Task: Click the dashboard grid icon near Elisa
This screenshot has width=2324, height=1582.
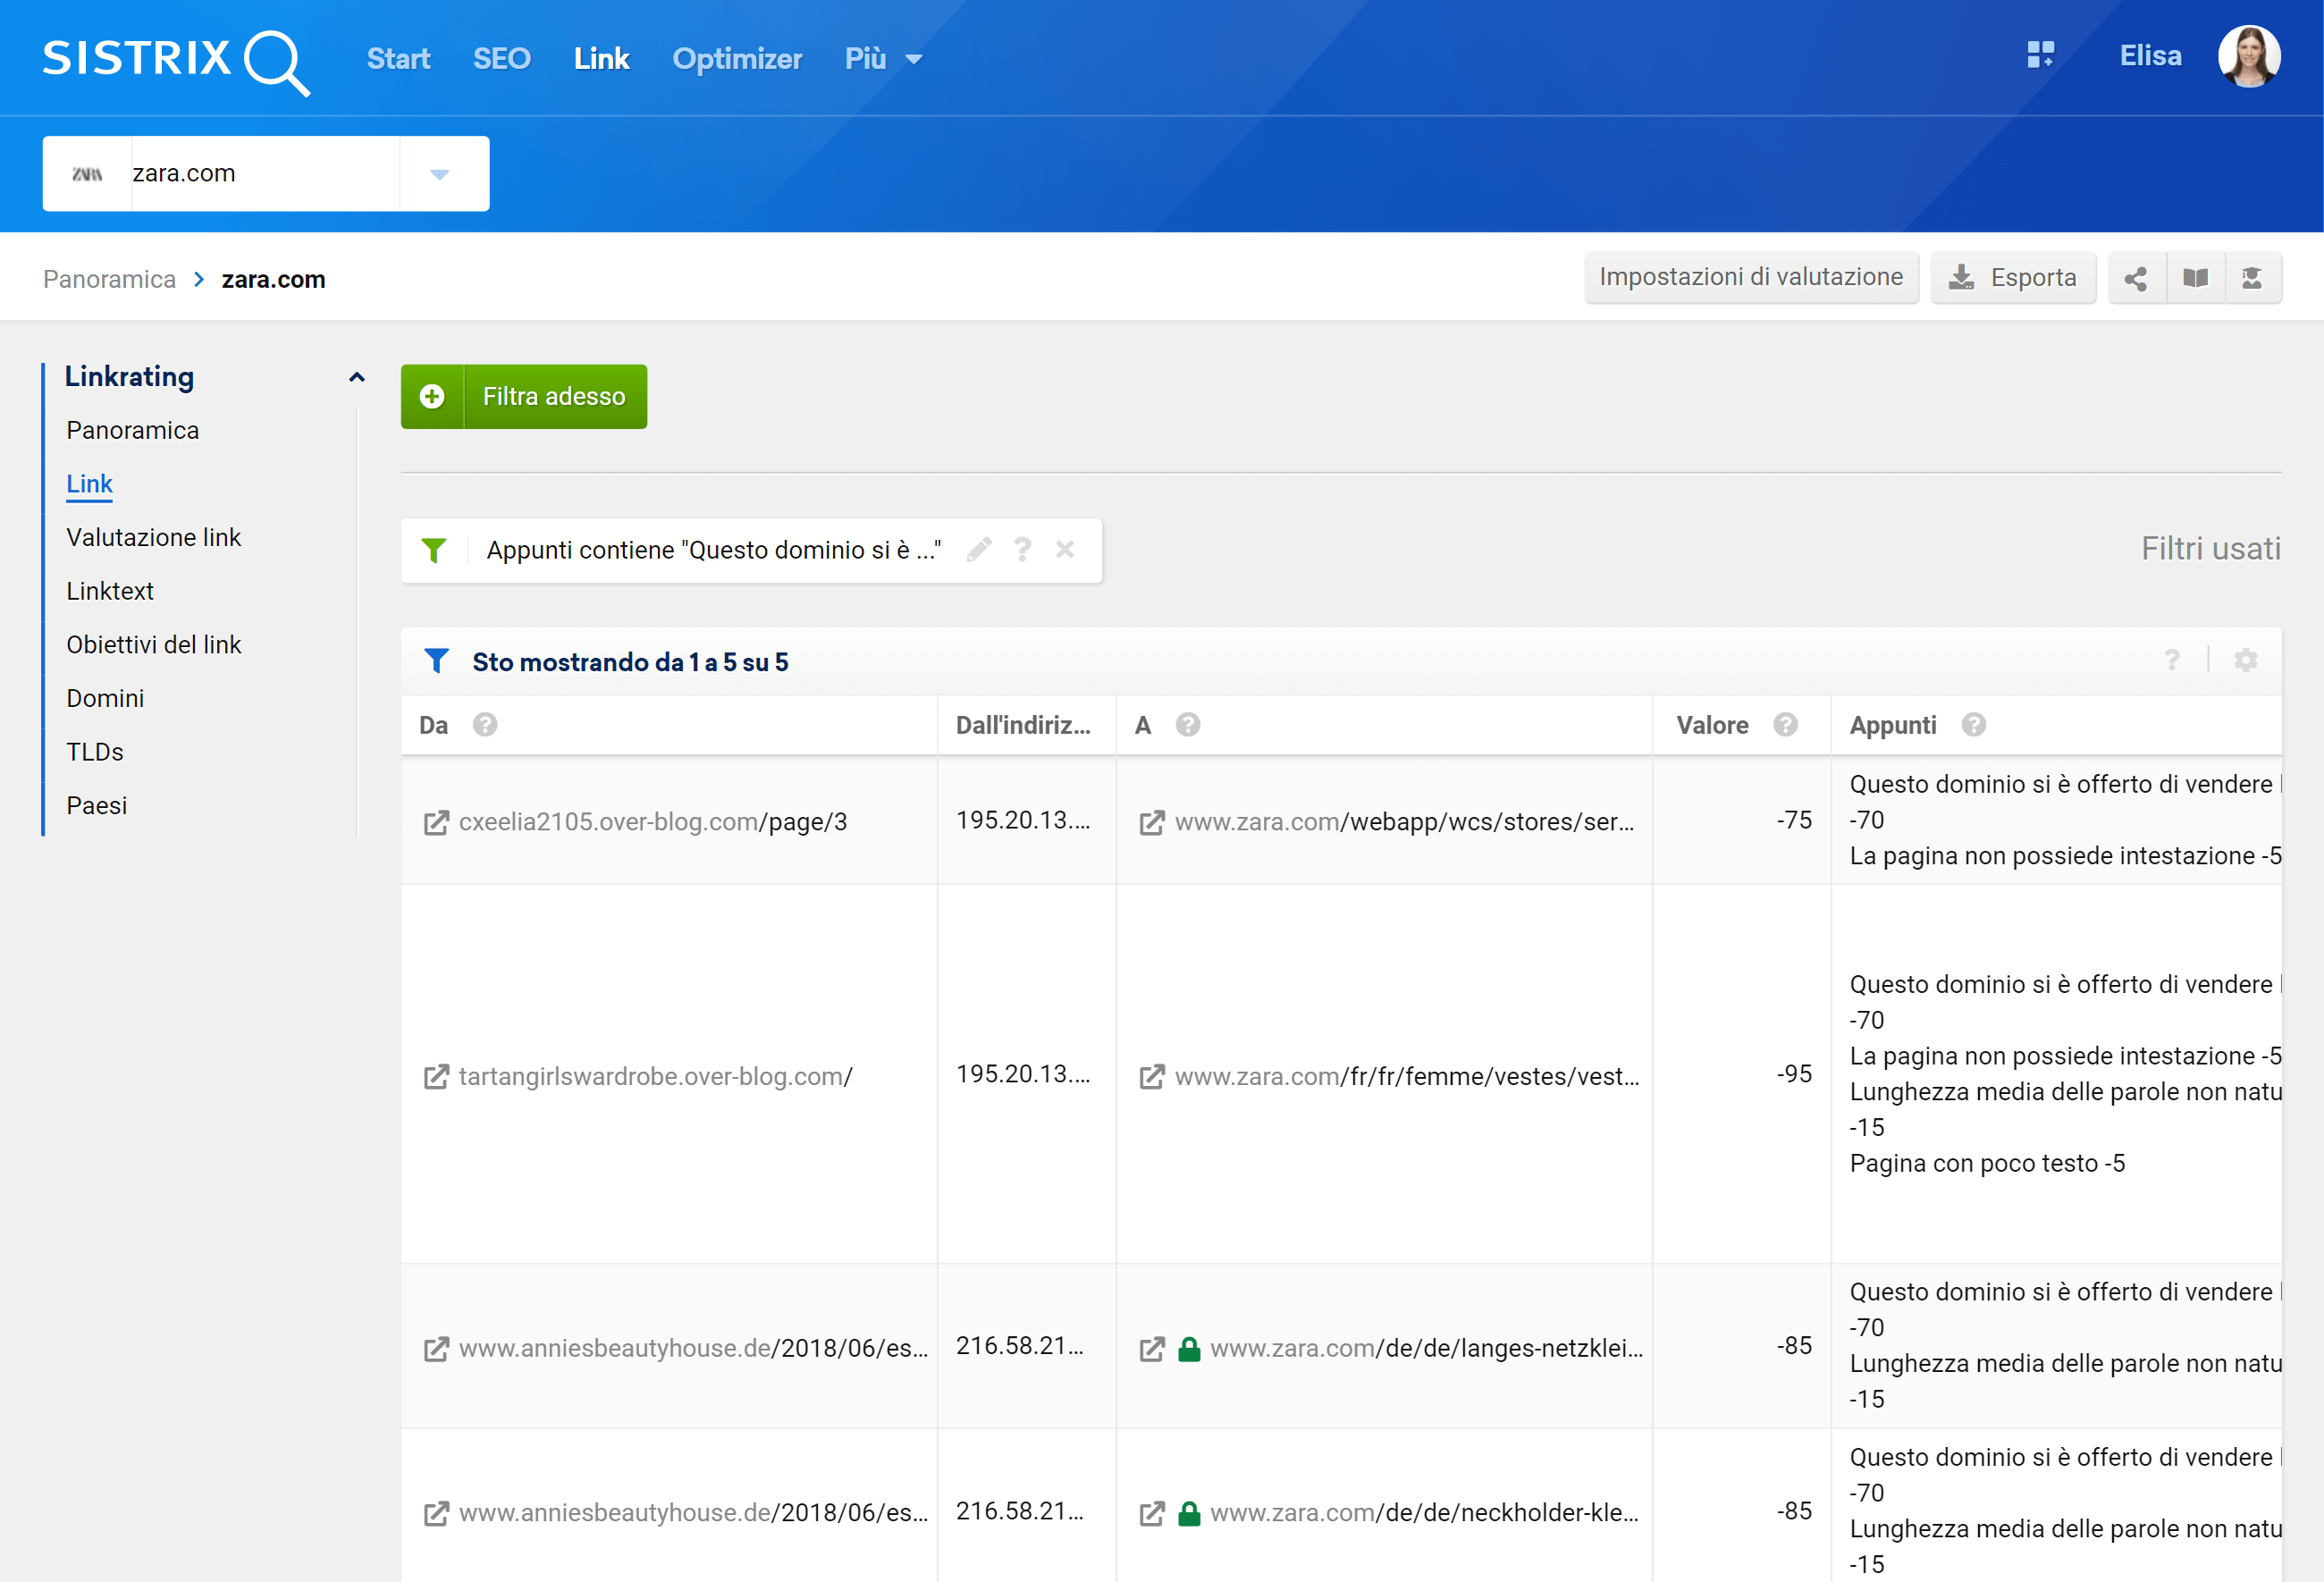Action: pyautogui.click(x=2040, y=55)
